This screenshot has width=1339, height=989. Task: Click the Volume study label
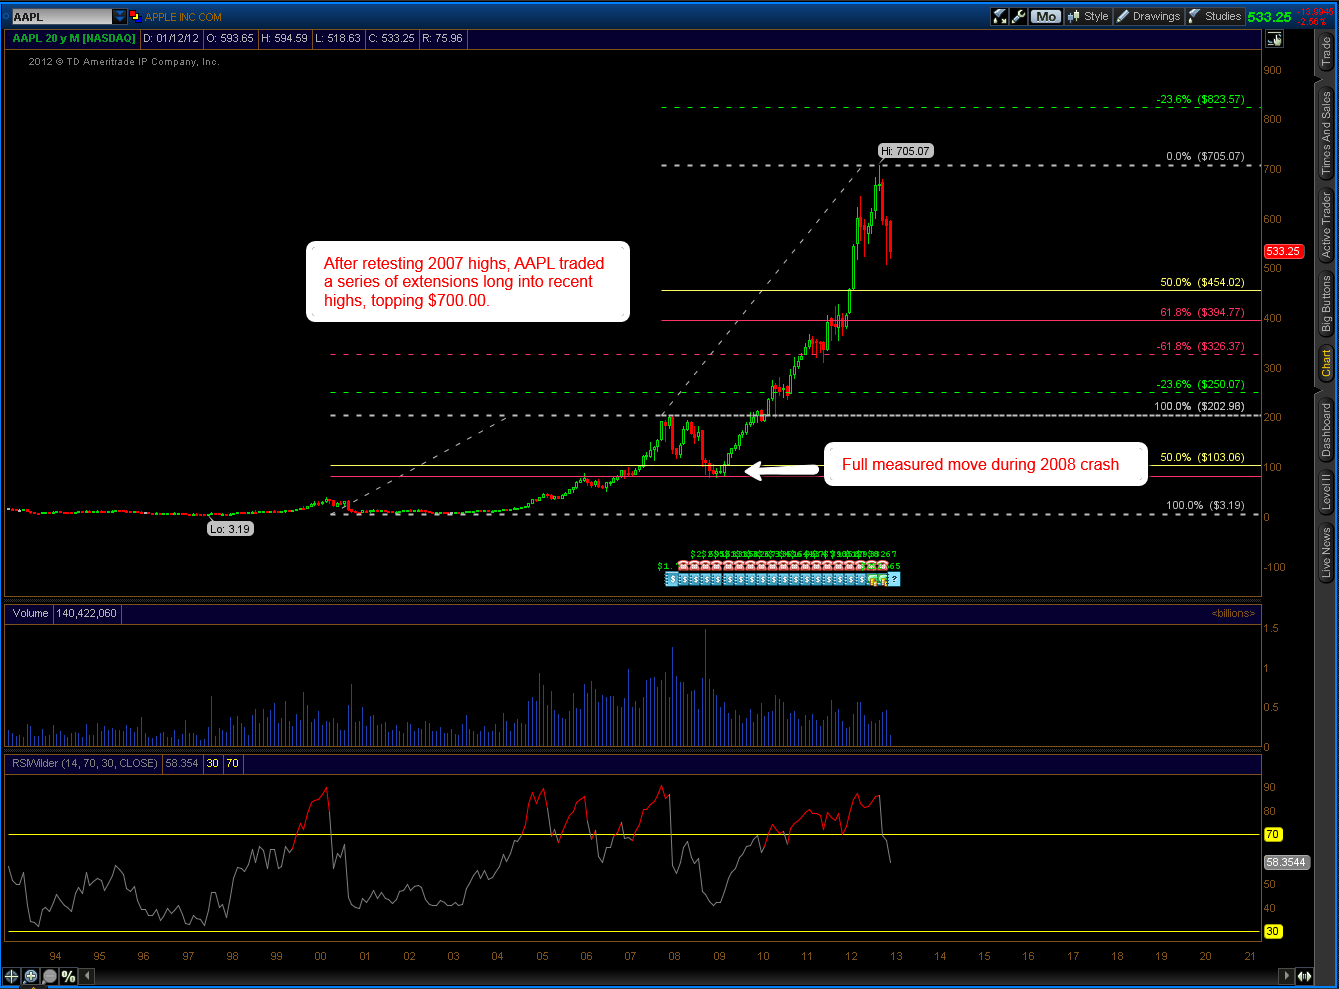[30, 613]
